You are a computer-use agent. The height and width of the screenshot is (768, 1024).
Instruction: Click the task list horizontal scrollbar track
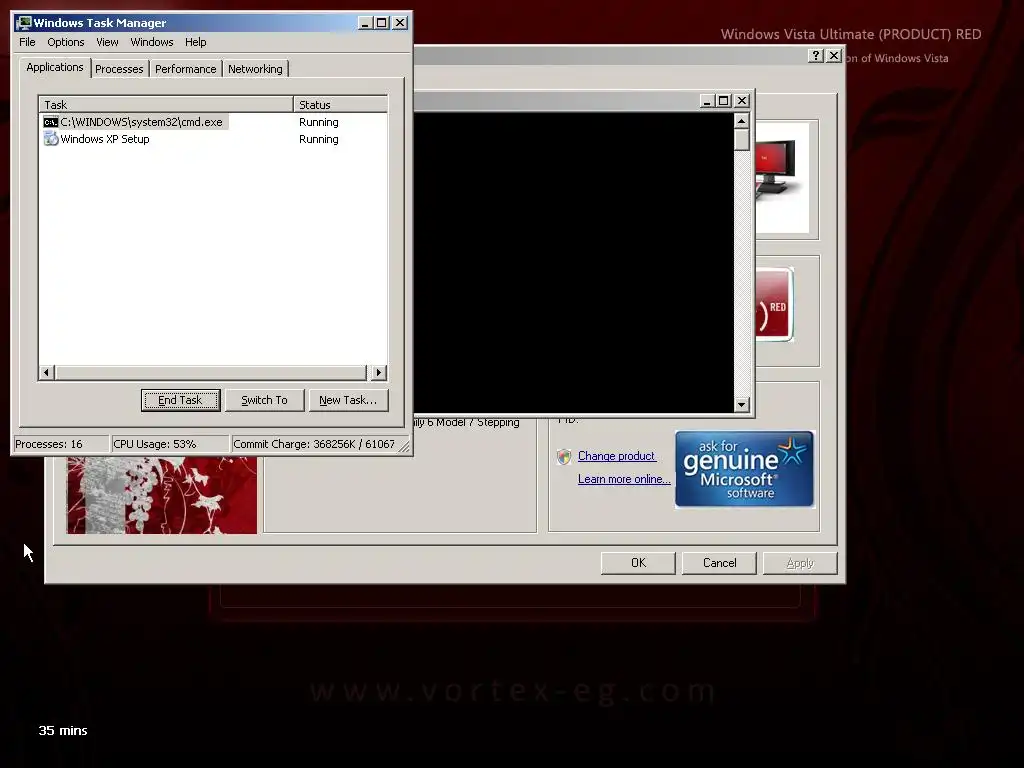point(212,372)
